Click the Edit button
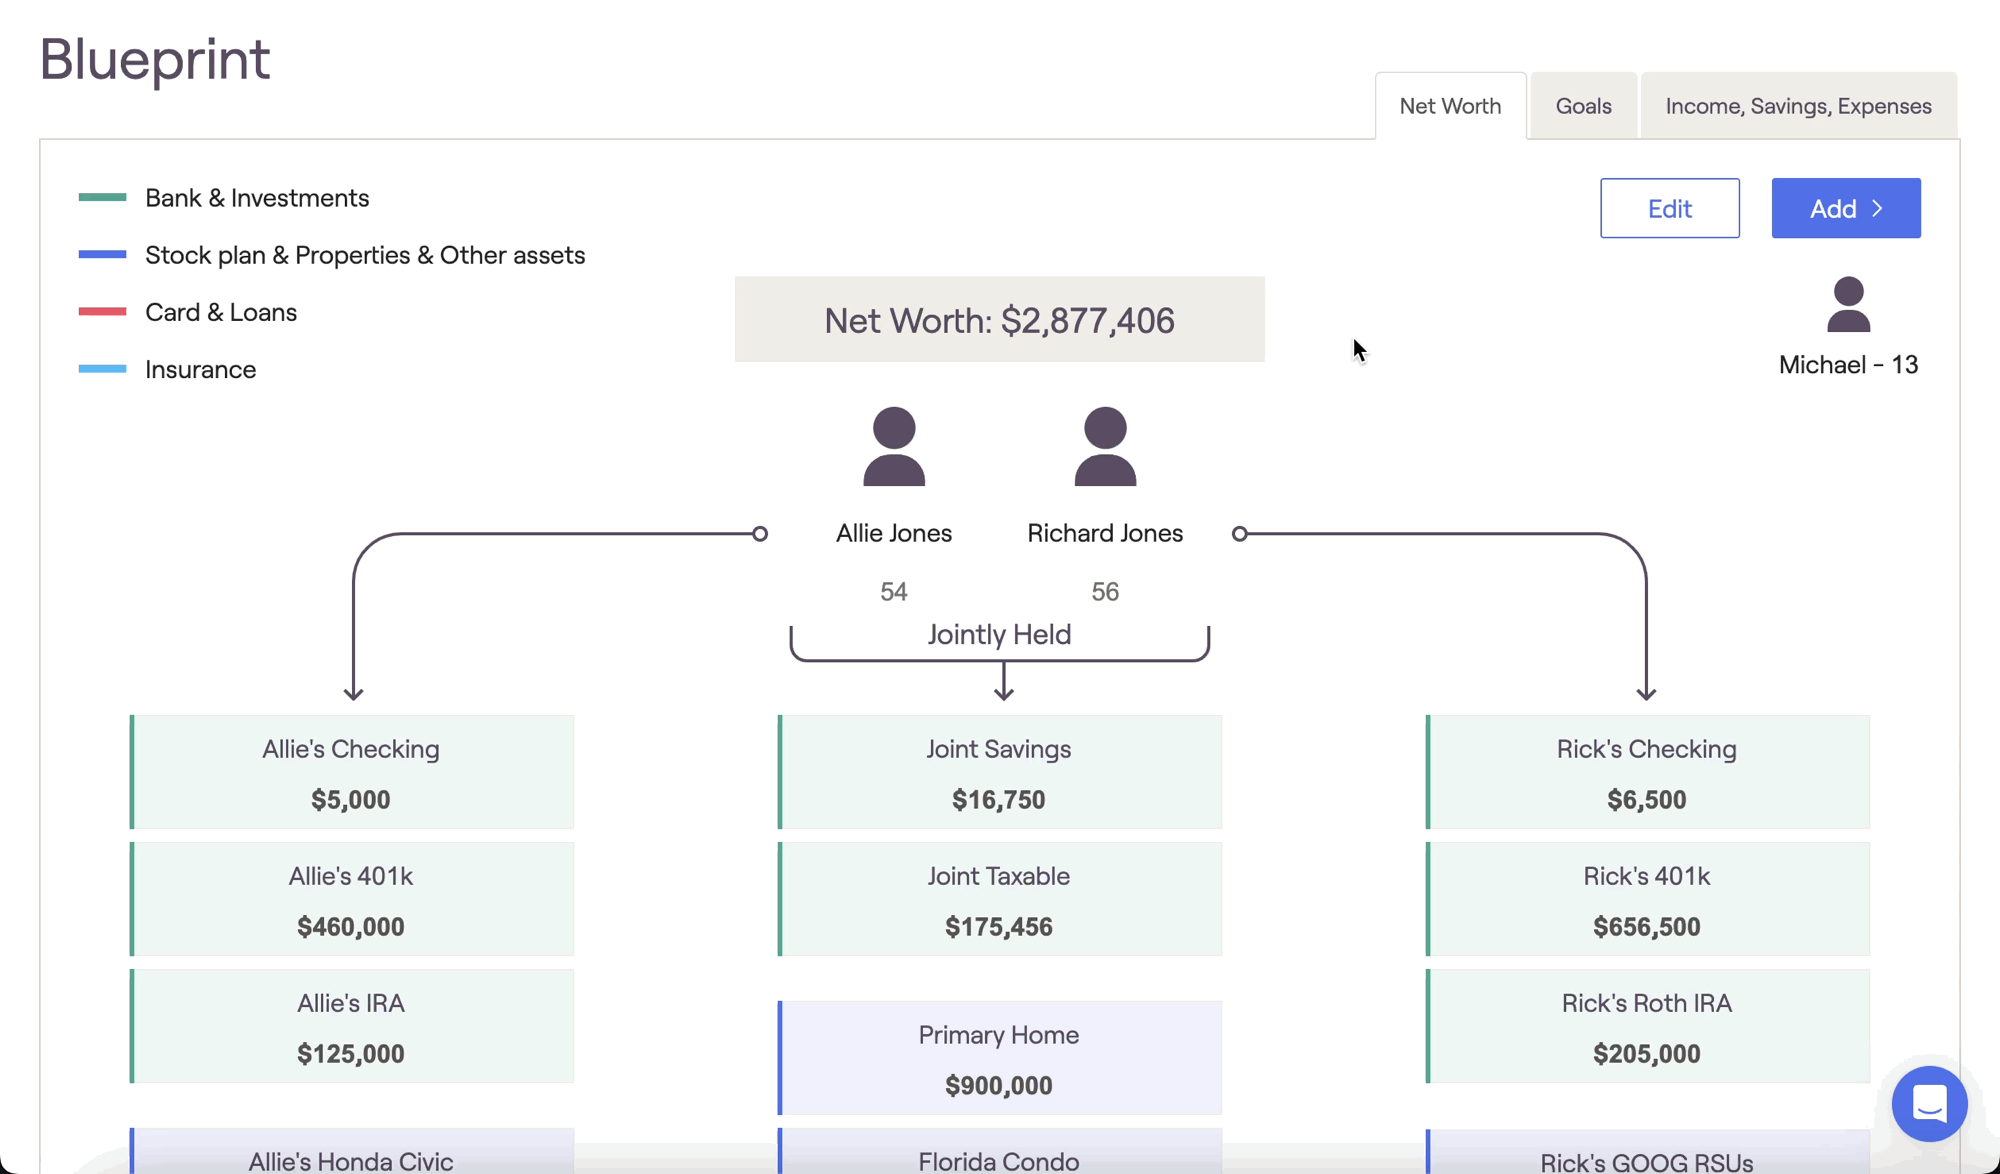 coord(1669,208)
